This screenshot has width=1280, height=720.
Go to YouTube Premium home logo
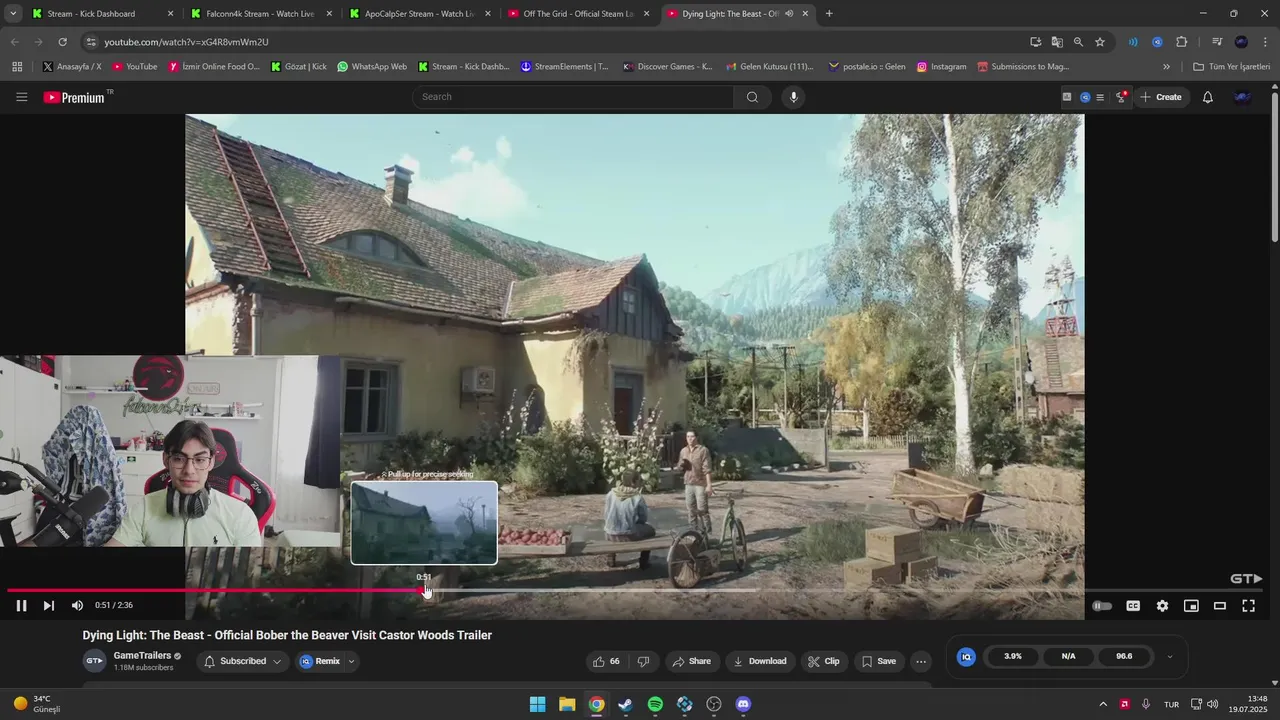pyautogui.click(x=74, y=97)
